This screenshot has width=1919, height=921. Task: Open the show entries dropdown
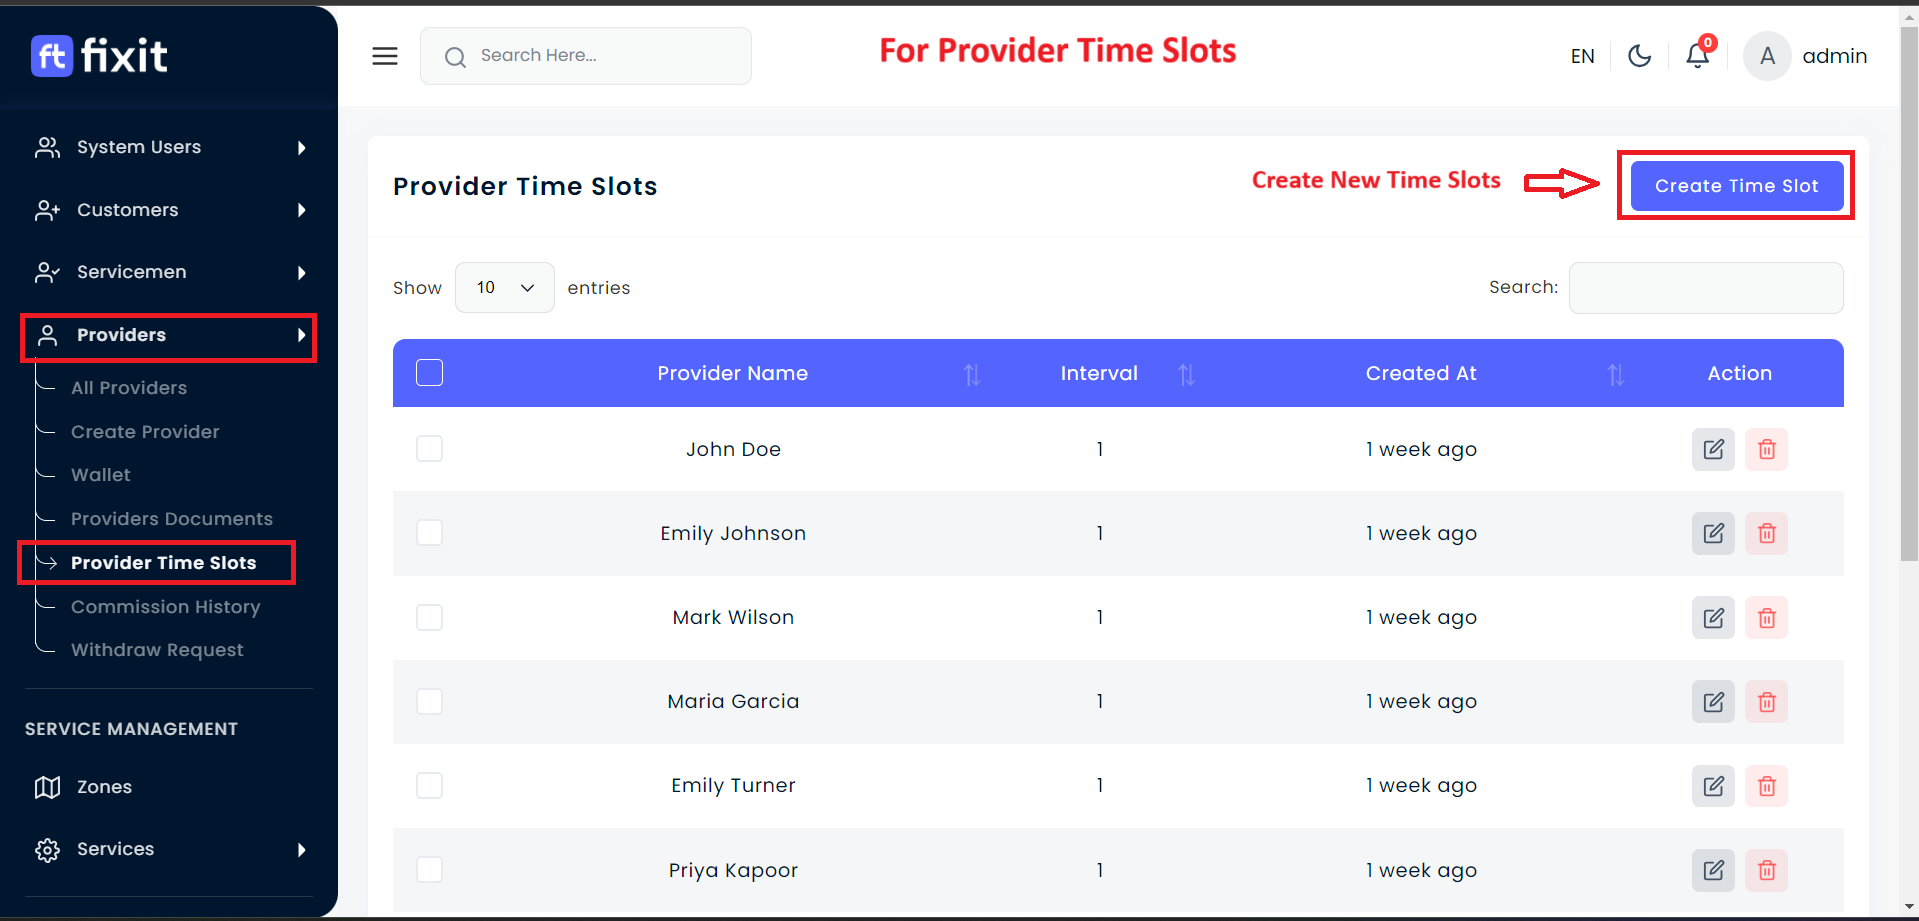click(504, 288)
